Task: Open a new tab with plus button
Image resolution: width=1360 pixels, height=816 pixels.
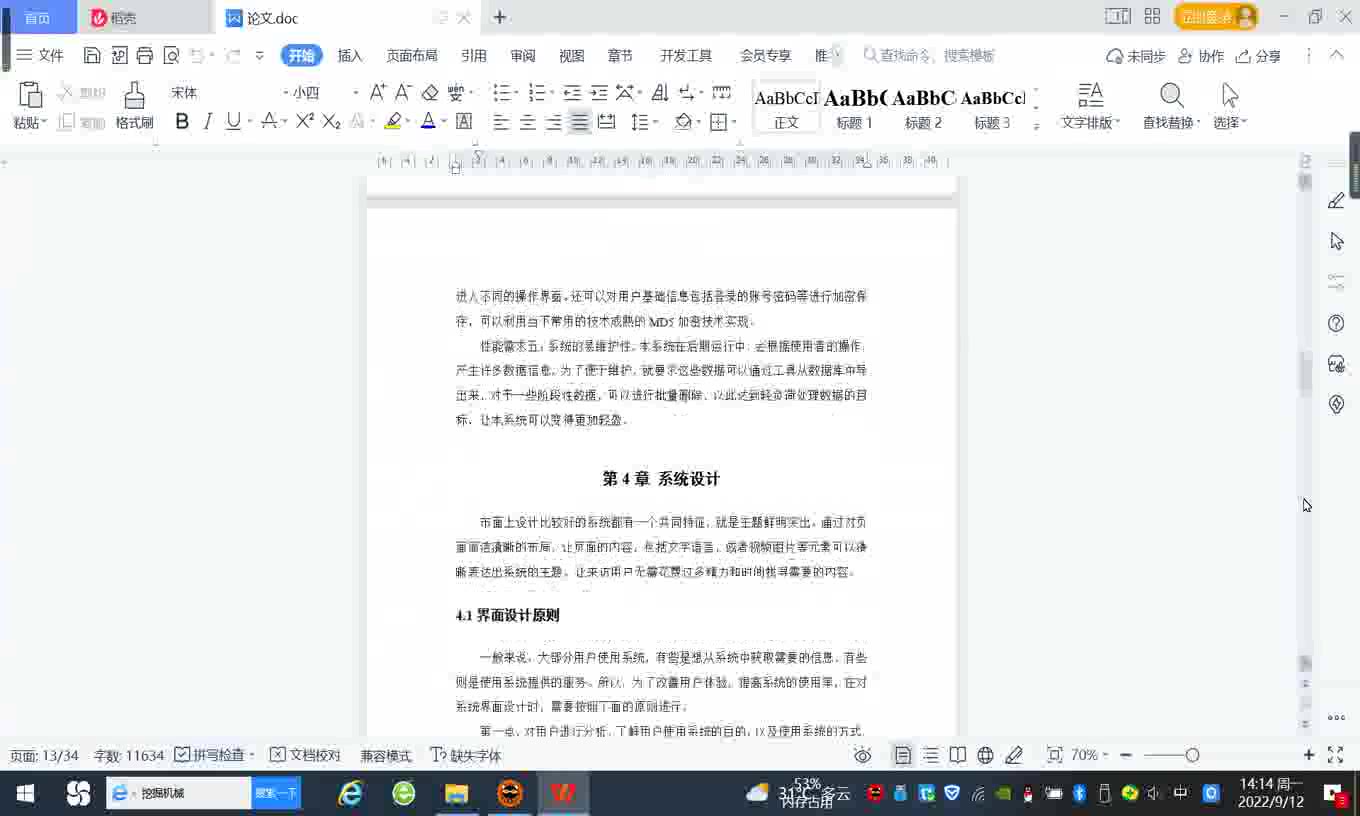Action: pyautogui.click(x=500, y=17)
